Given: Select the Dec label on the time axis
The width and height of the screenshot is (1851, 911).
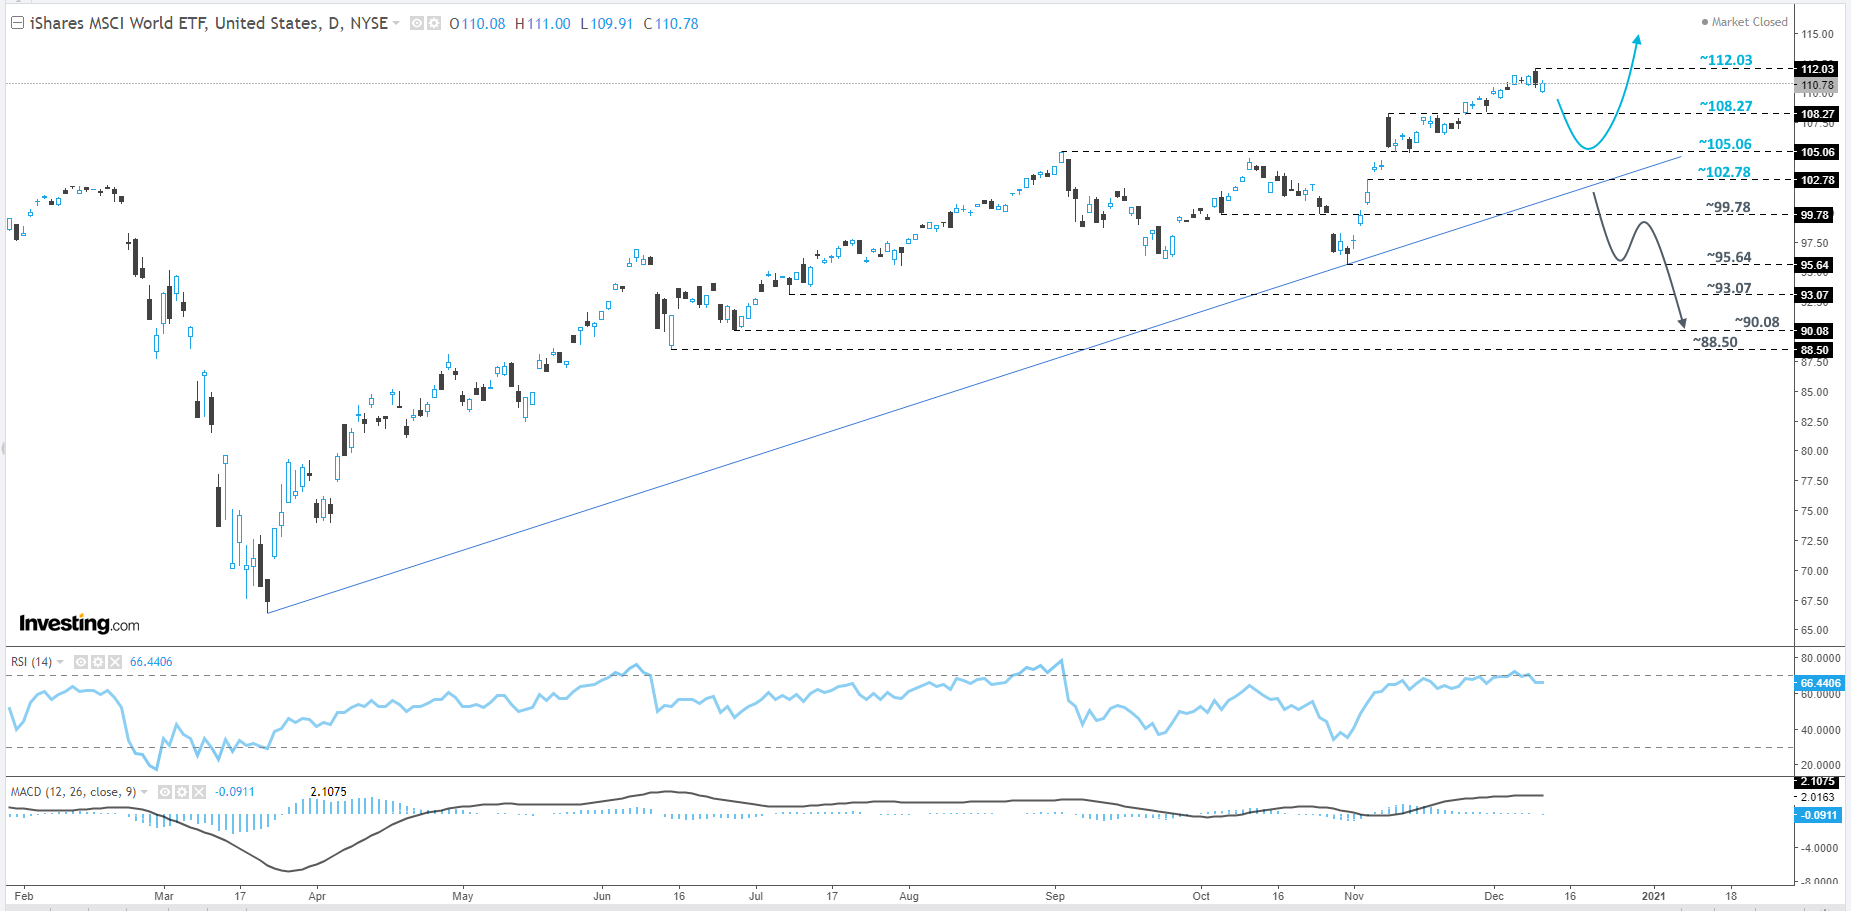Looking at the screenshot, I should pos(1495,897).
